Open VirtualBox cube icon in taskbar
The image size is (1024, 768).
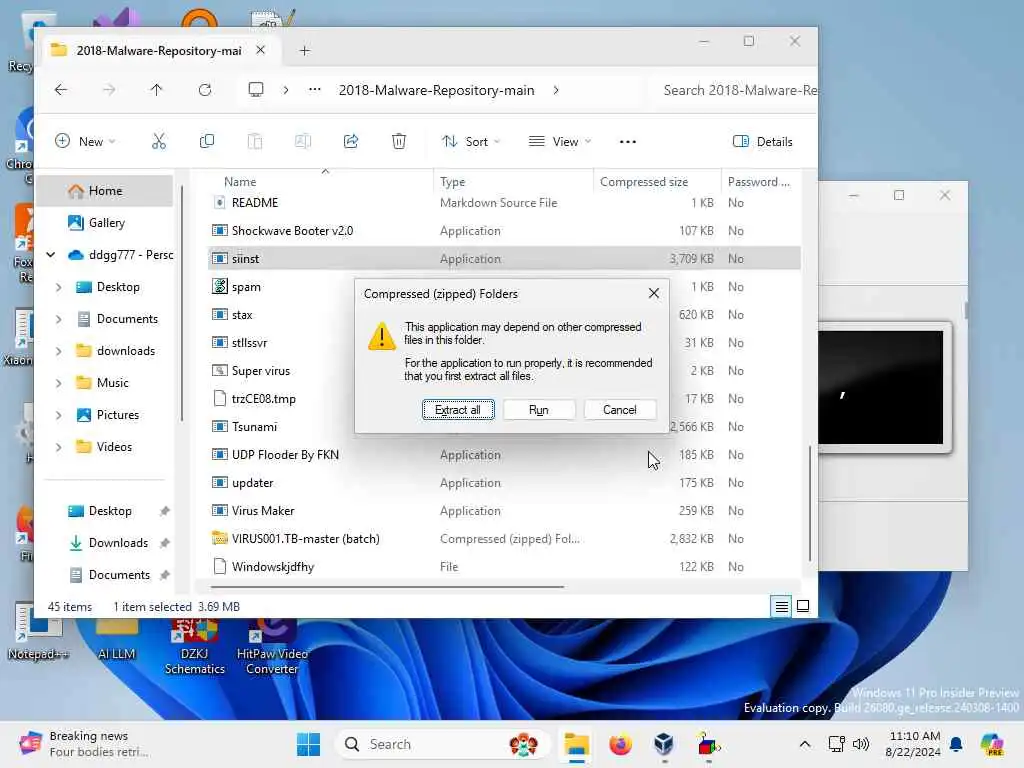664,744
